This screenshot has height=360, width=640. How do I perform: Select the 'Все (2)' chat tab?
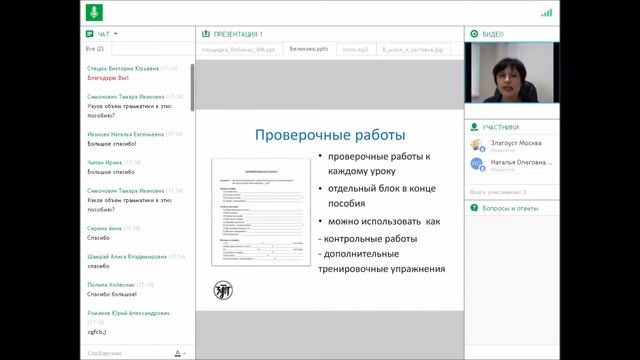pos(95,49)
